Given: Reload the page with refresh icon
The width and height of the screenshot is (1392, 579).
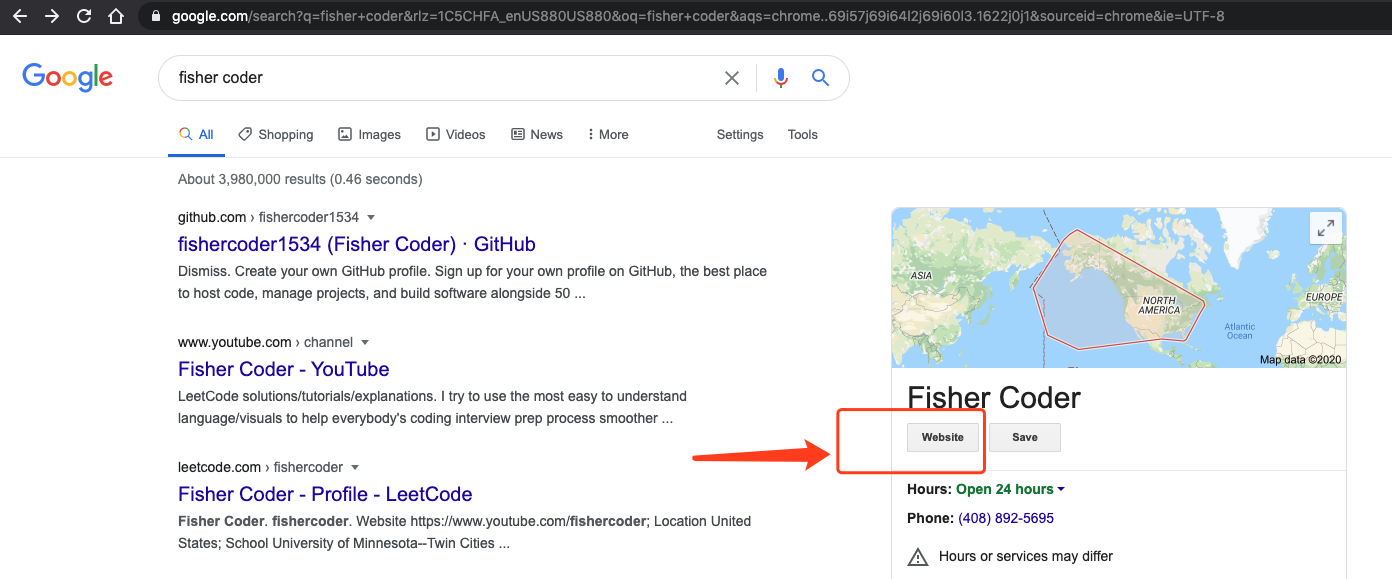Looking at the screenshot, I should [x=84, y=16].
